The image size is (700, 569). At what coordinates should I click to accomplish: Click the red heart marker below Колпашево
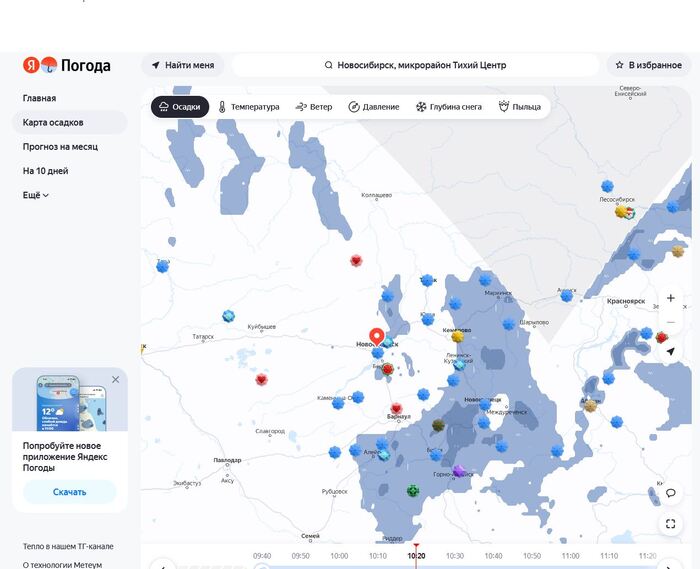pos(356,260)
